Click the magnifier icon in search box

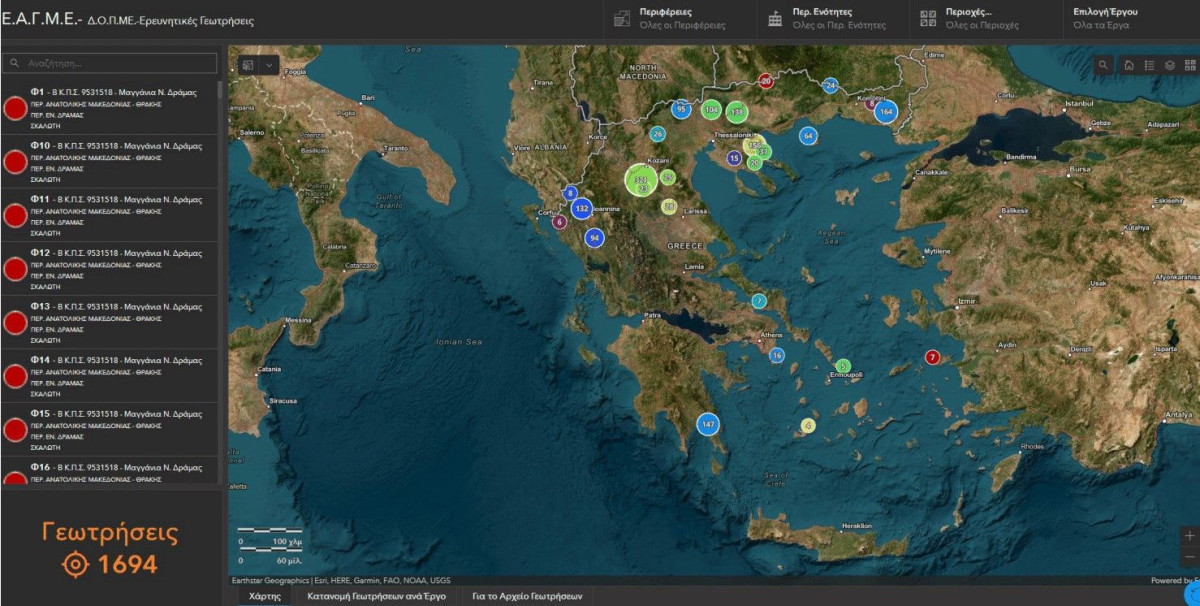[14, 63]
